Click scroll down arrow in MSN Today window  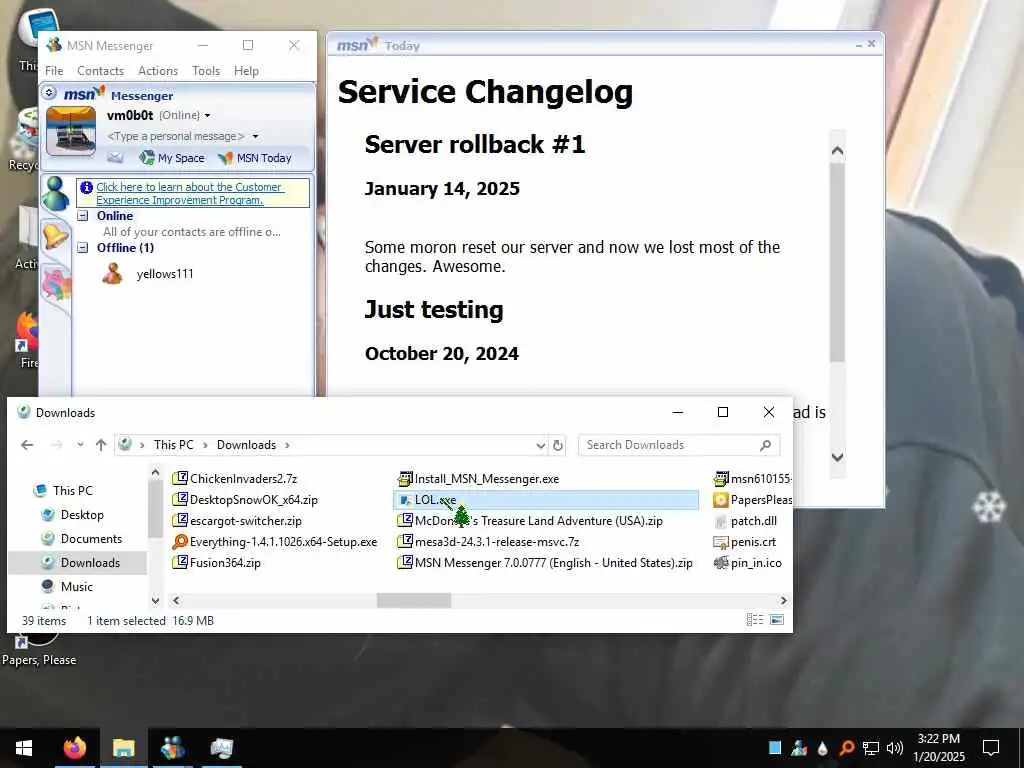(x=837, y=457)
